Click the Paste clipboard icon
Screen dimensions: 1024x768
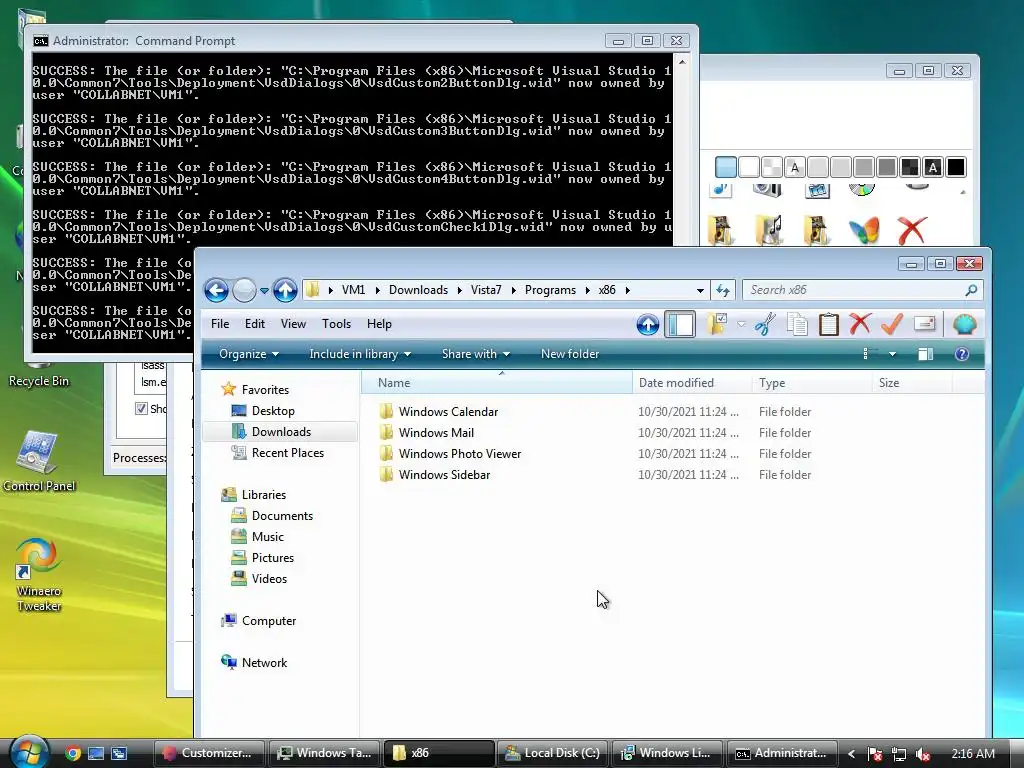coord(828,324)
